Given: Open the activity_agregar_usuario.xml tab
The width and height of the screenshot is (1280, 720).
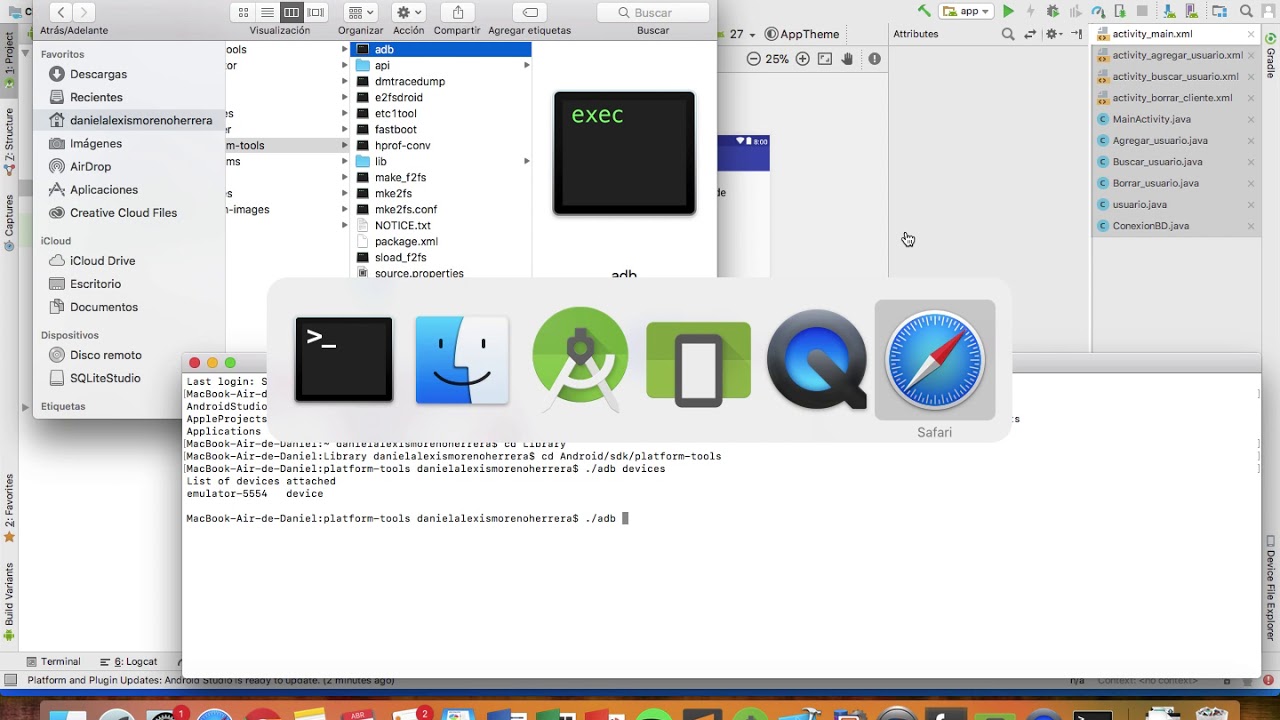Looking at the screenshot, I should (1177, 55).
